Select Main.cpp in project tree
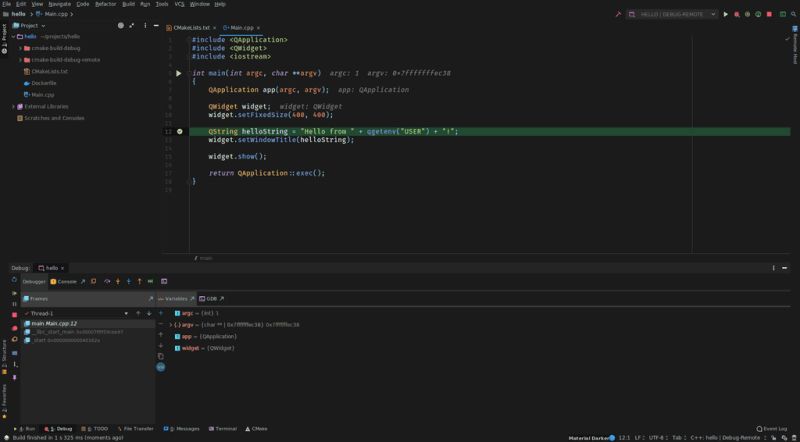800x442 pixels. [x=39, y=95]
